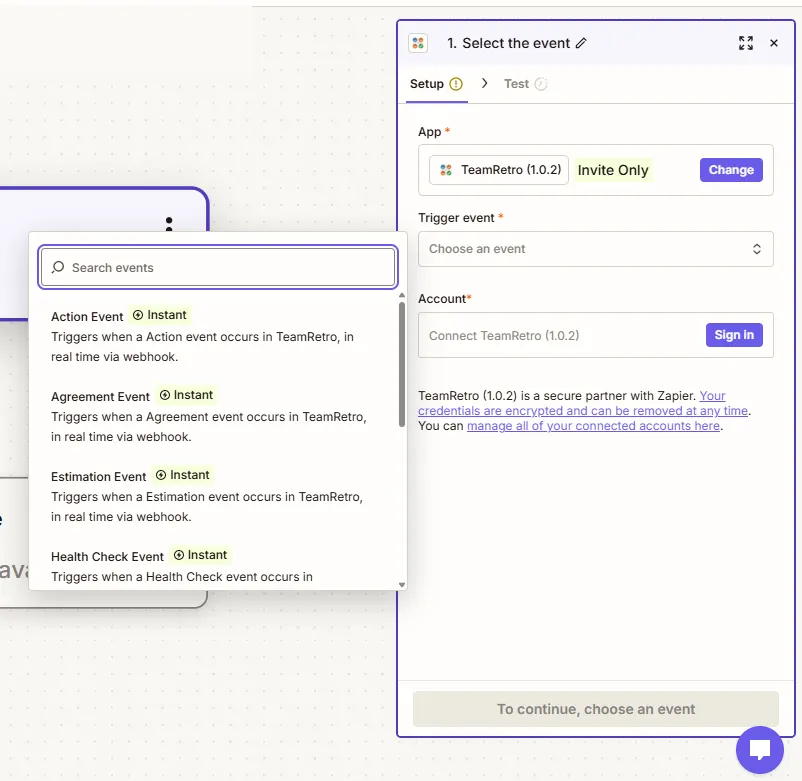This screenshot has height=781, width=802.
Task: Close the Select the event panel
Action: click(774, 43)
